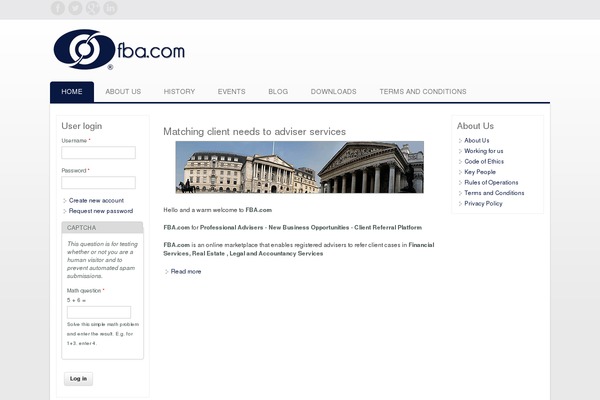Open sidebar Terms and Conditions link
Screen dimensions: 600x400
click(x=494, y=193)
